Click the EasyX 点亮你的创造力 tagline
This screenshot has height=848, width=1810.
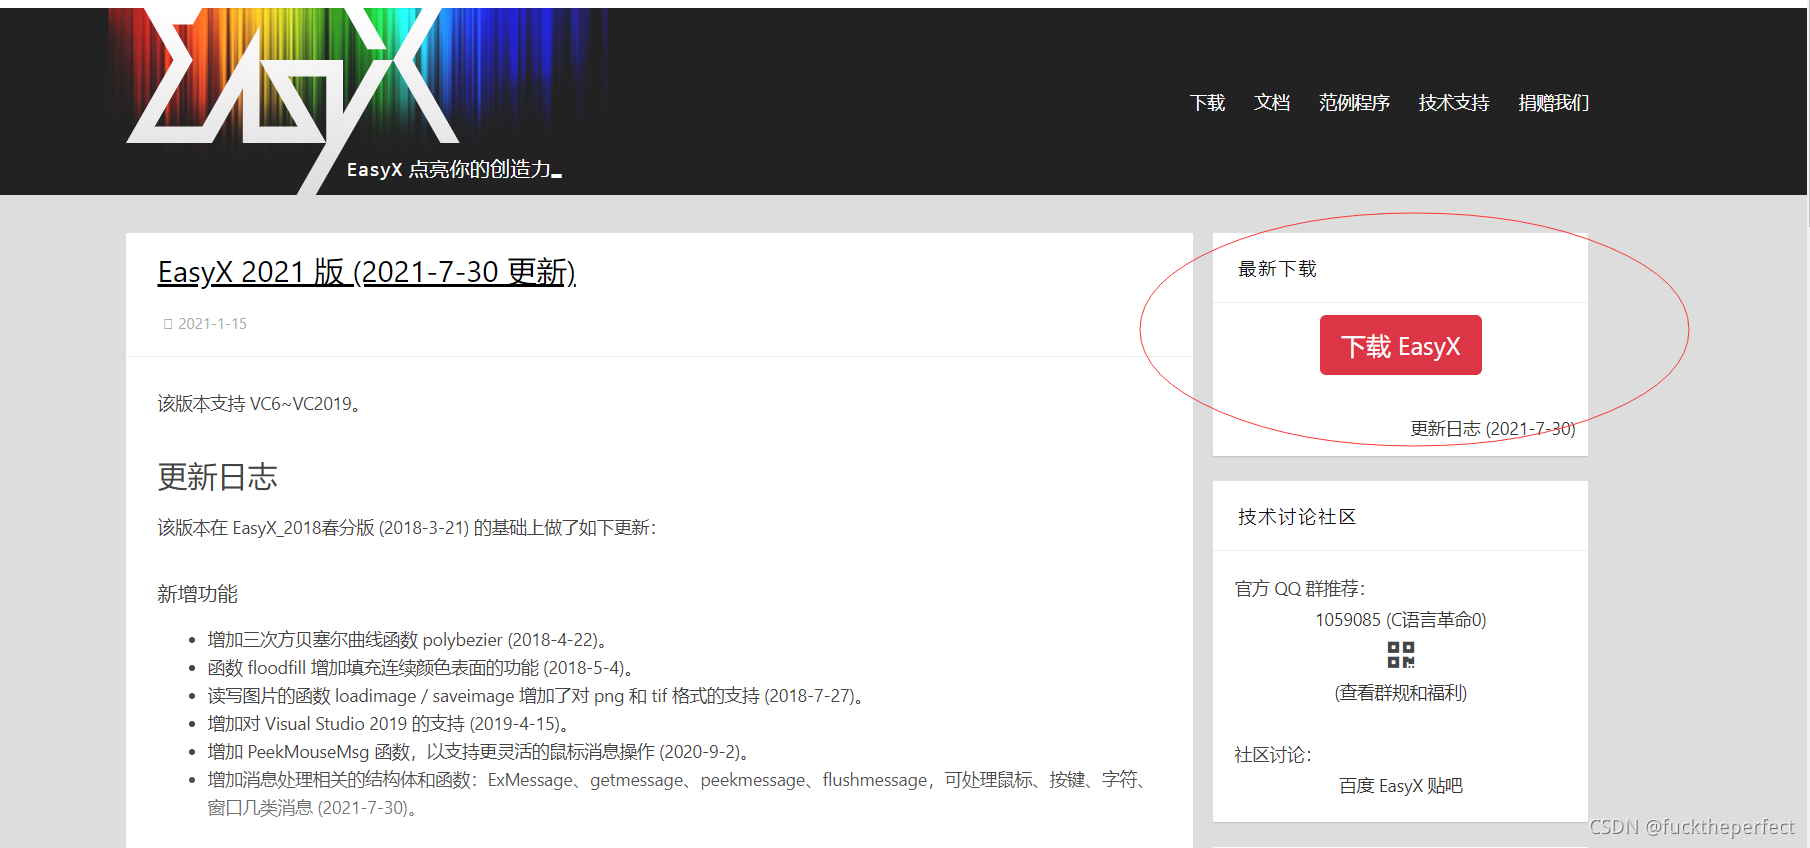click(454, 170)
